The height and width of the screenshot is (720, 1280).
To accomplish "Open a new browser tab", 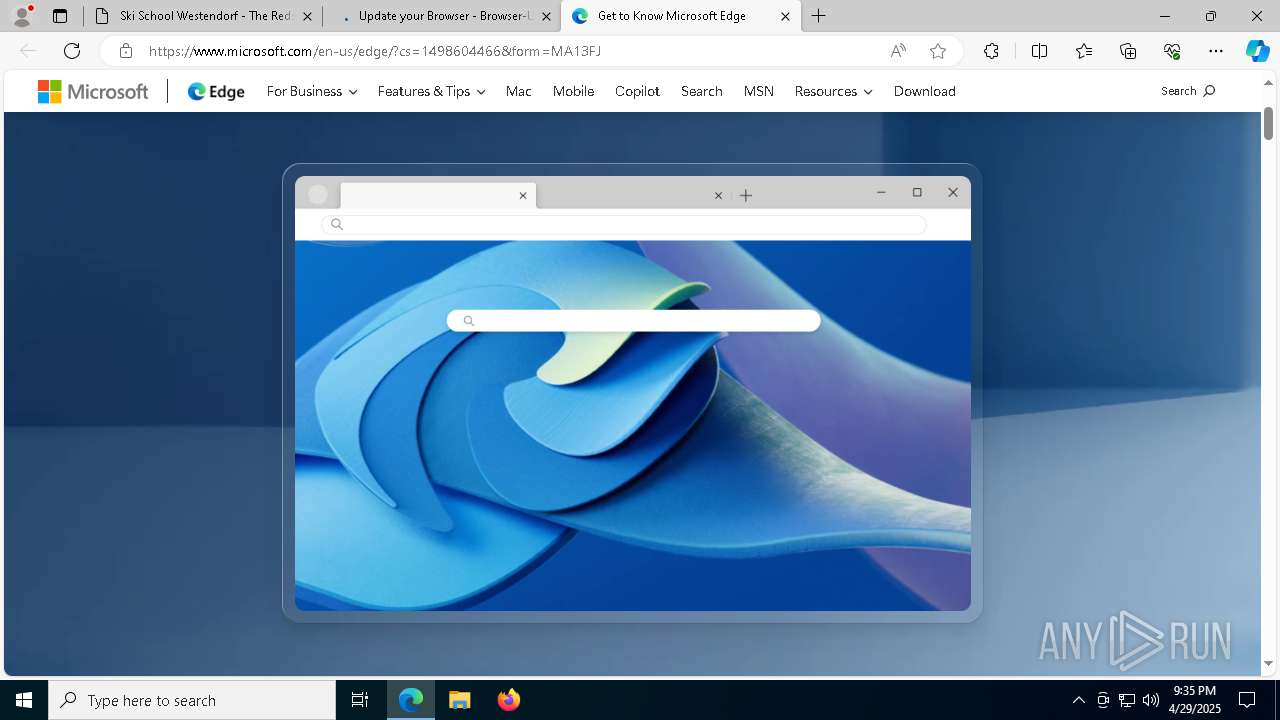I will 819,16.
